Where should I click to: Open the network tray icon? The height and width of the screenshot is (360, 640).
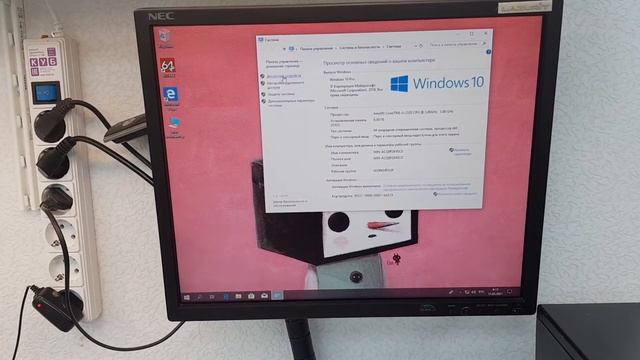tap(467, 292)
